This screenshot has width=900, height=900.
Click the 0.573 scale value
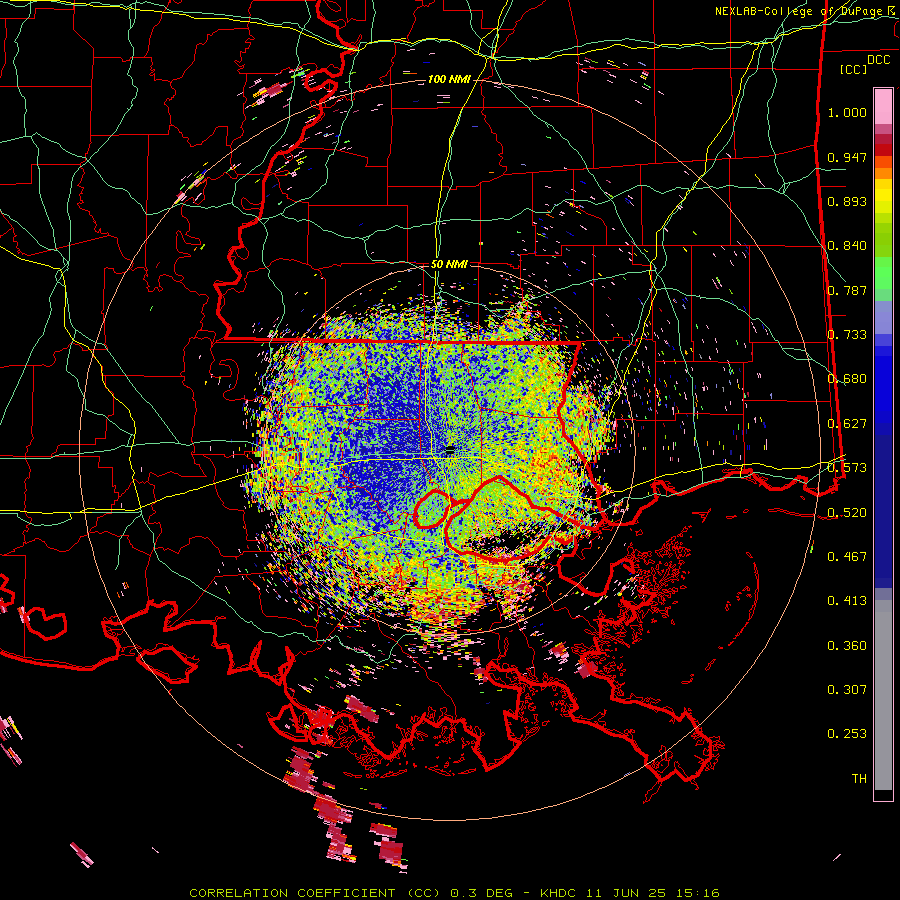(x=847, y=468)
